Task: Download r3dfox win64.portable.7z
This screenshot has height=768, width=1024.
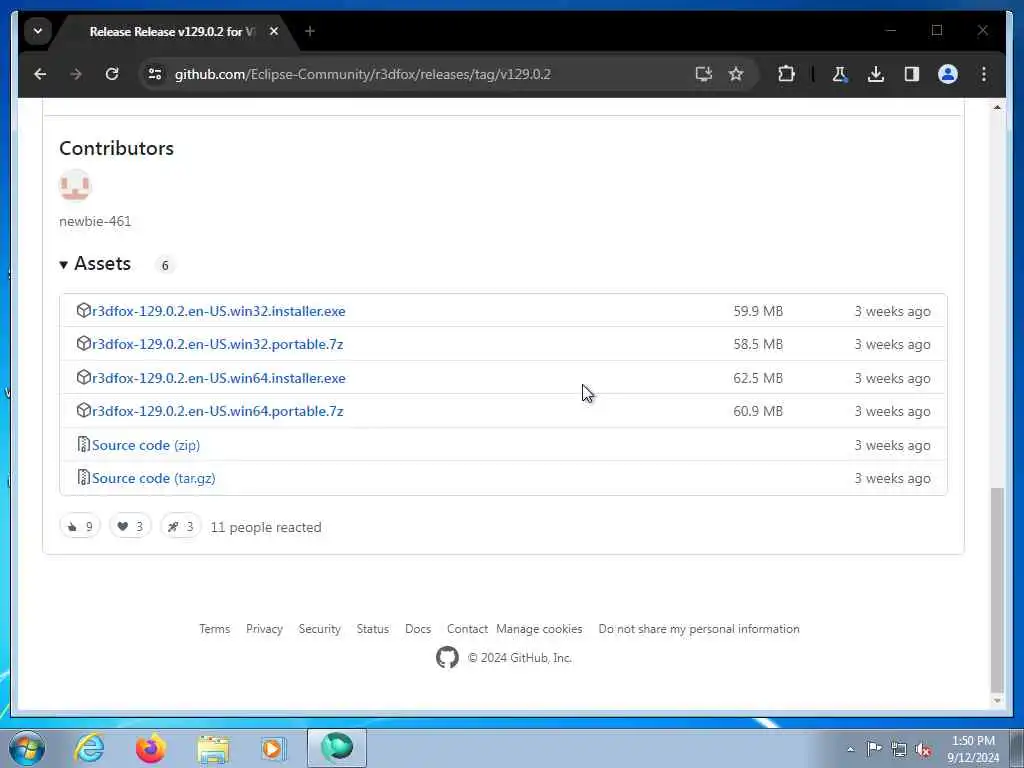Action: (217, 411)
